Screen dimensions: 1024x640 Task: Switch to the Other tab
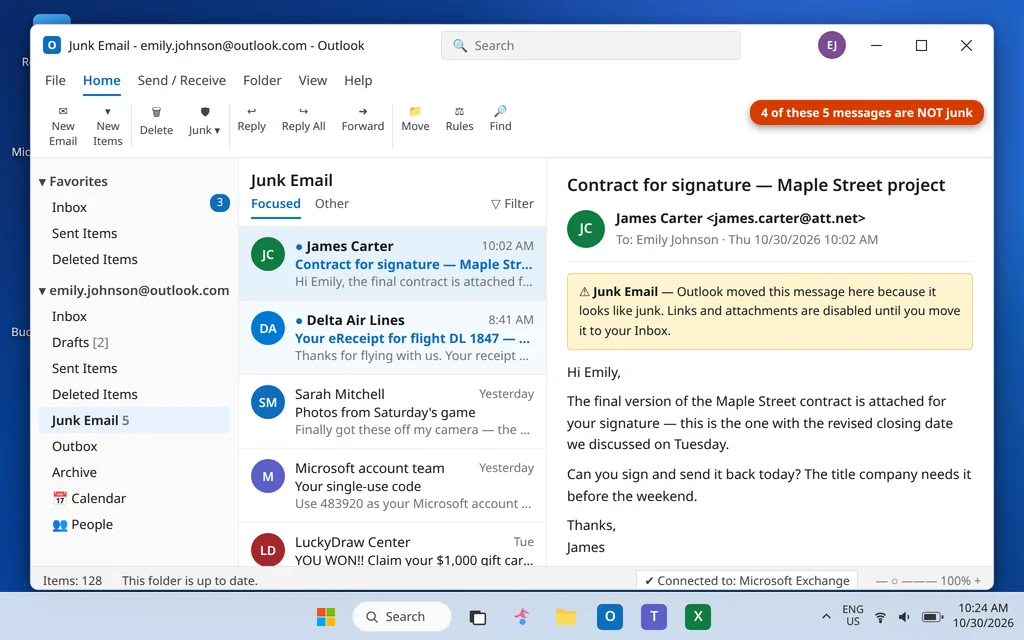(x=332, y=204)
